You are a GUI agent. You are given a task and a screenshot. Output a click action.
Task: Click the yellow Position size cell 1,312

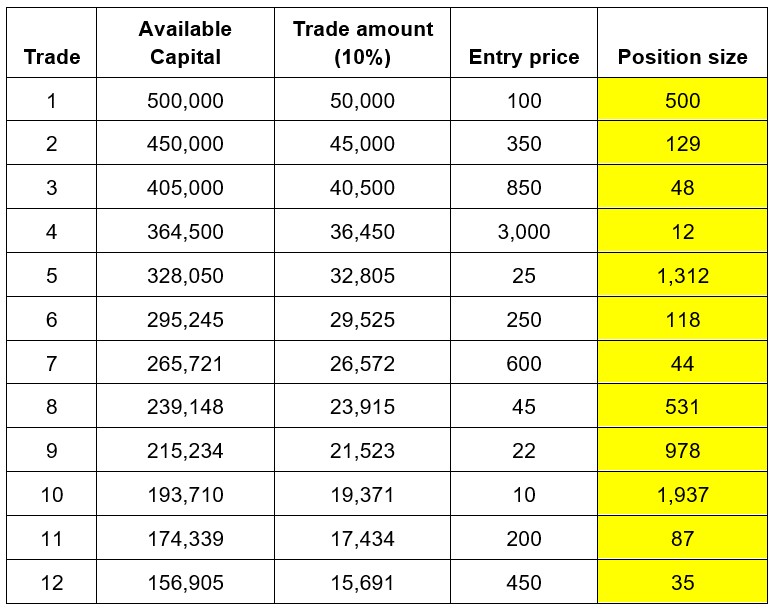[x=682, y=276]
